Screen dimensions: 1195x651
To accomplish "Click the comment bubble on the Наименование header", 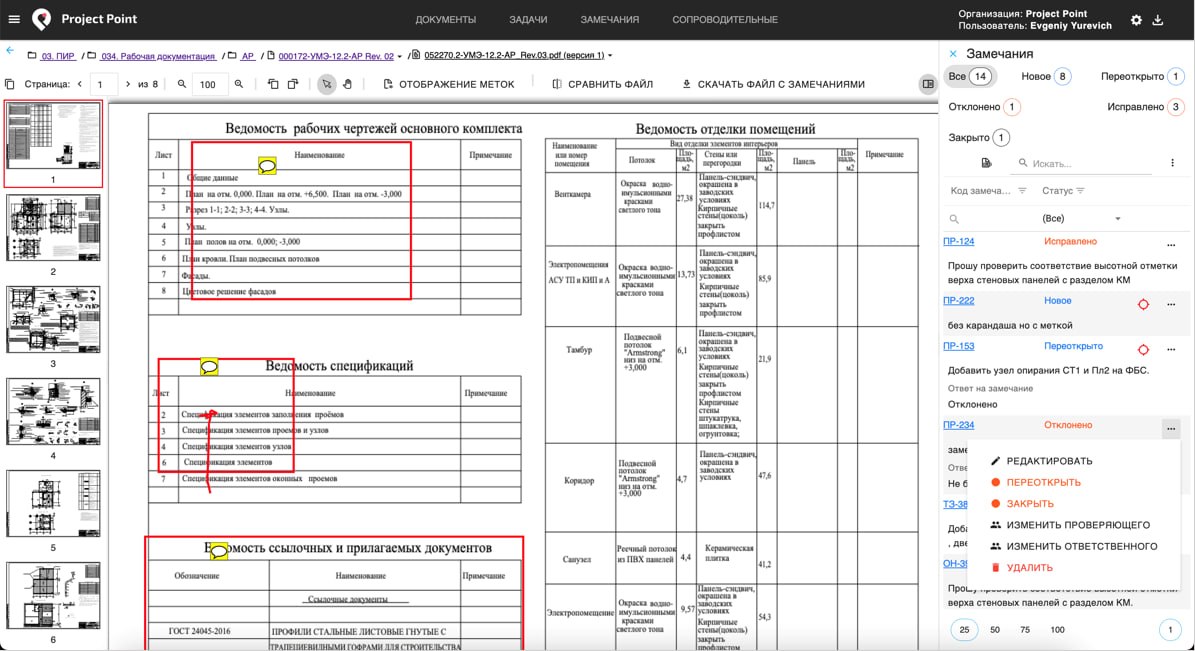I will click(267, 166).
